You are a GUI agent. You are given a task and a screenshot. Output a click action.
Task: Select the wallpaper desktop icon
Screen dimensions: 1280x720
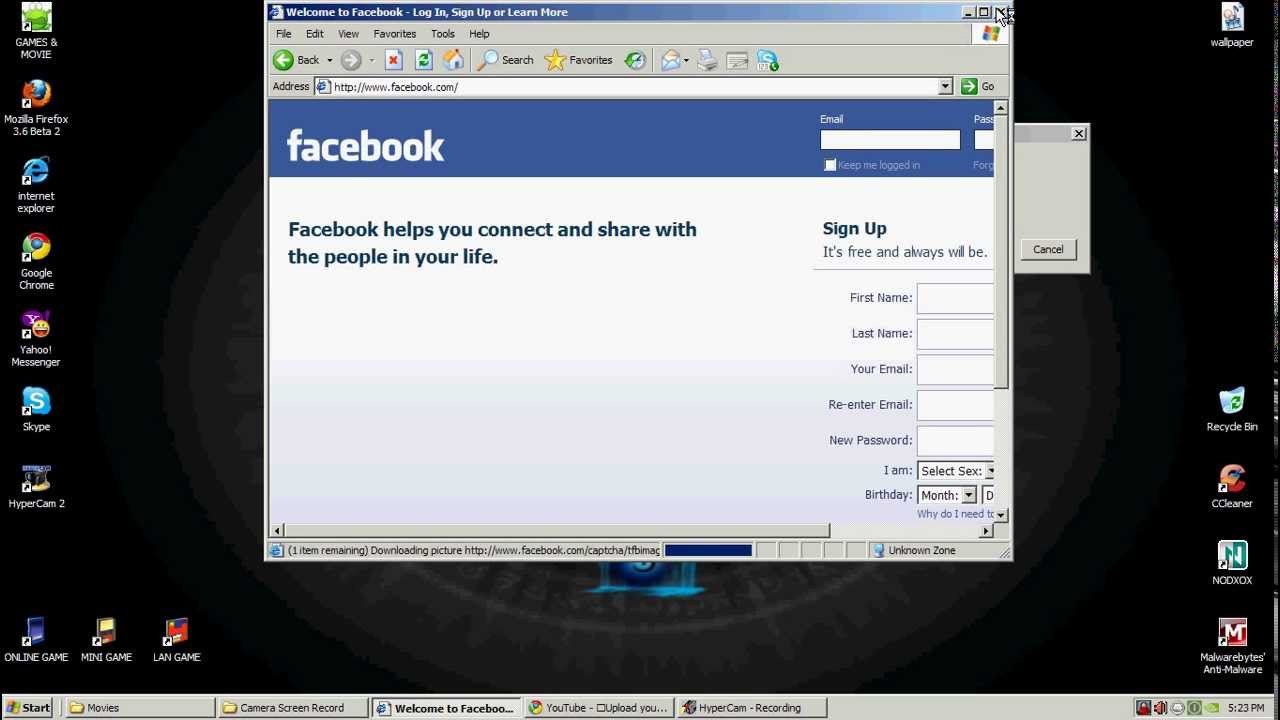click(1232, 25)
